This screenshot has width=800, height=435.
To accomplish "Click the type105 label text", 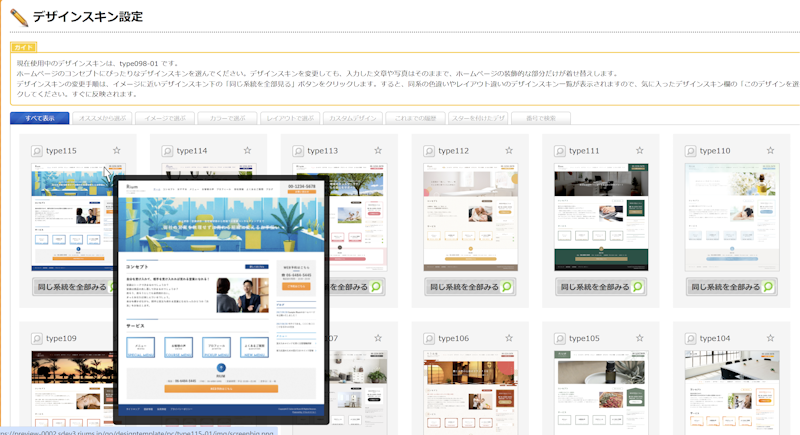I will click(x=584, y=339).
